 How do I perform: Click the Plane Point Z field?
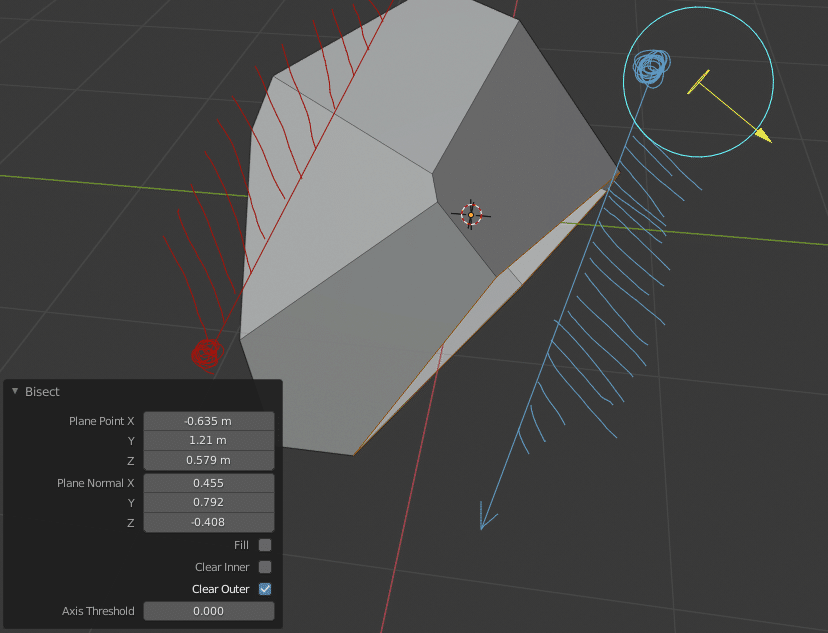pyautogui.click(x=209, y=460)
